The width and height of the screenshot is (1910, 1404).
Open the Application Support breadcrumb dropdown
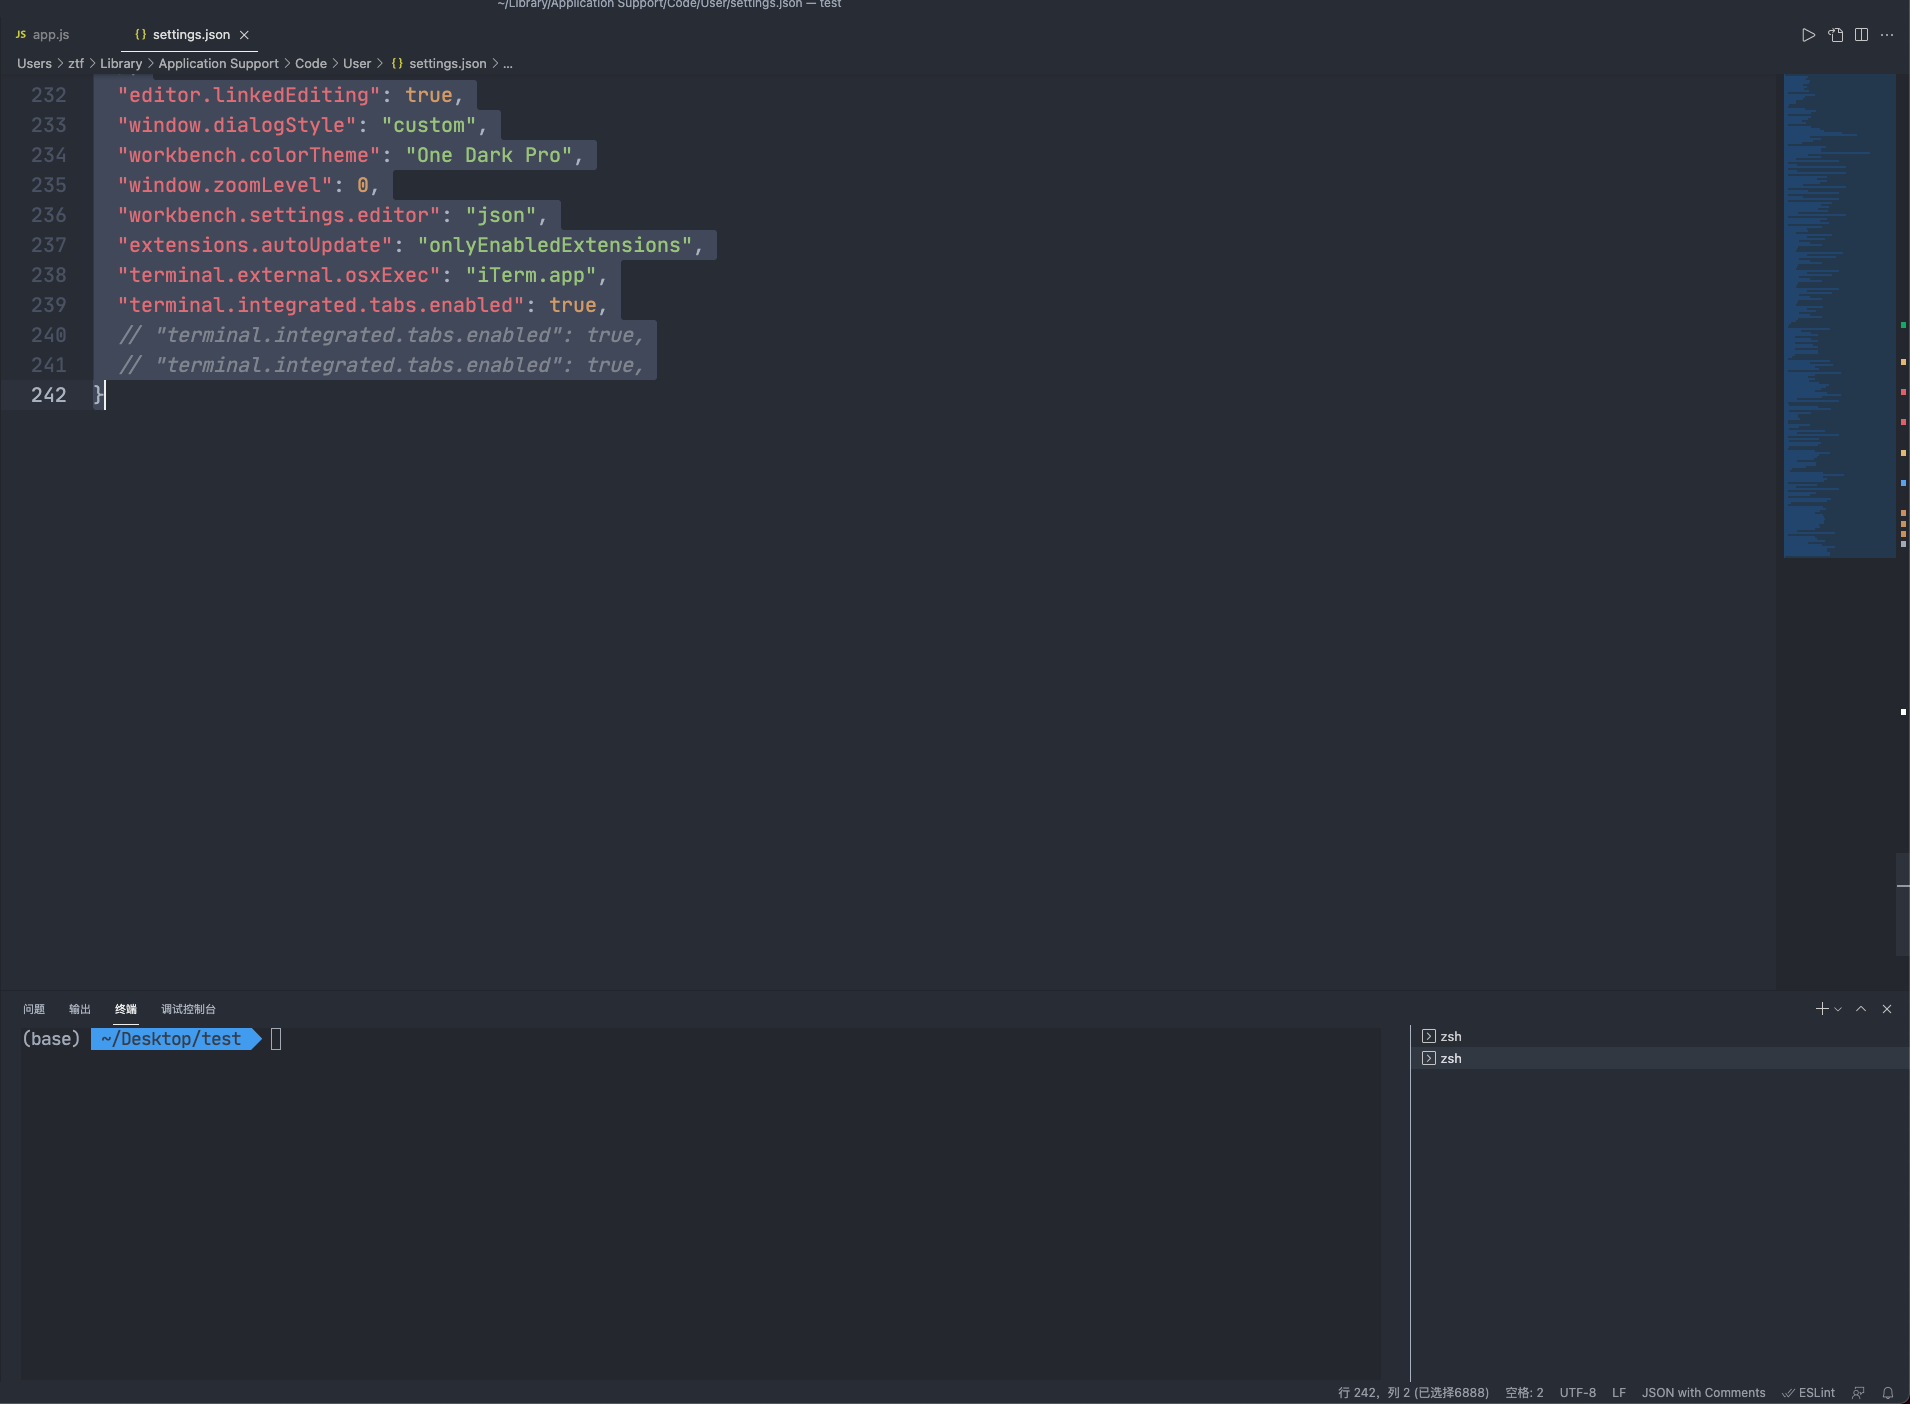point(218,63)
